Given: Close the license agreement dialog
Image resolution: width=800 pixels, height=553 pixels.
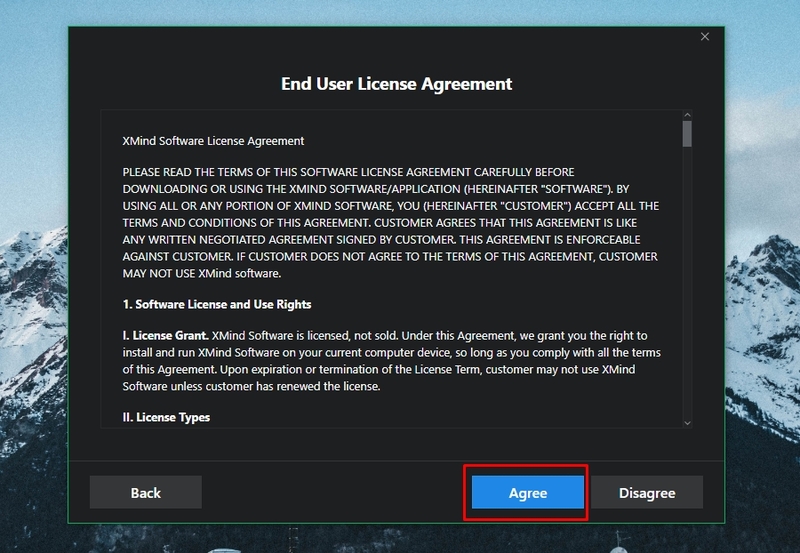Looking at the screenshot, I should 705,37.
